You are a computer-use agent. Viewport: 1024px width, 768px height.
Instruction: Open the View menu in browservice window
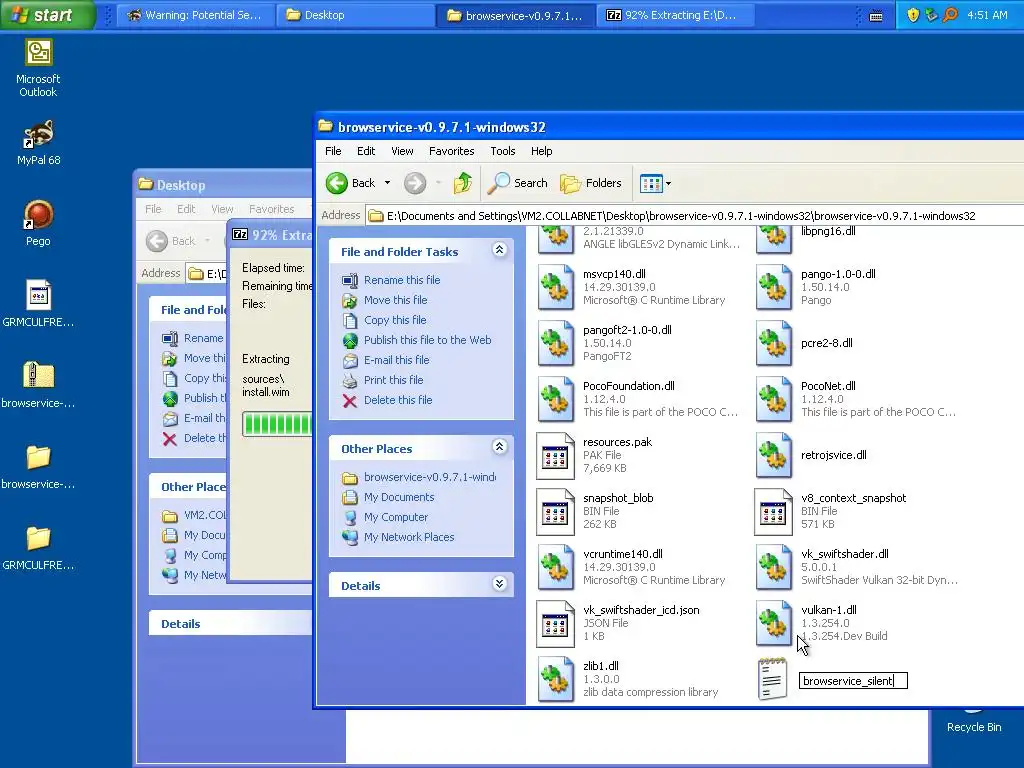tap(402, 151)
